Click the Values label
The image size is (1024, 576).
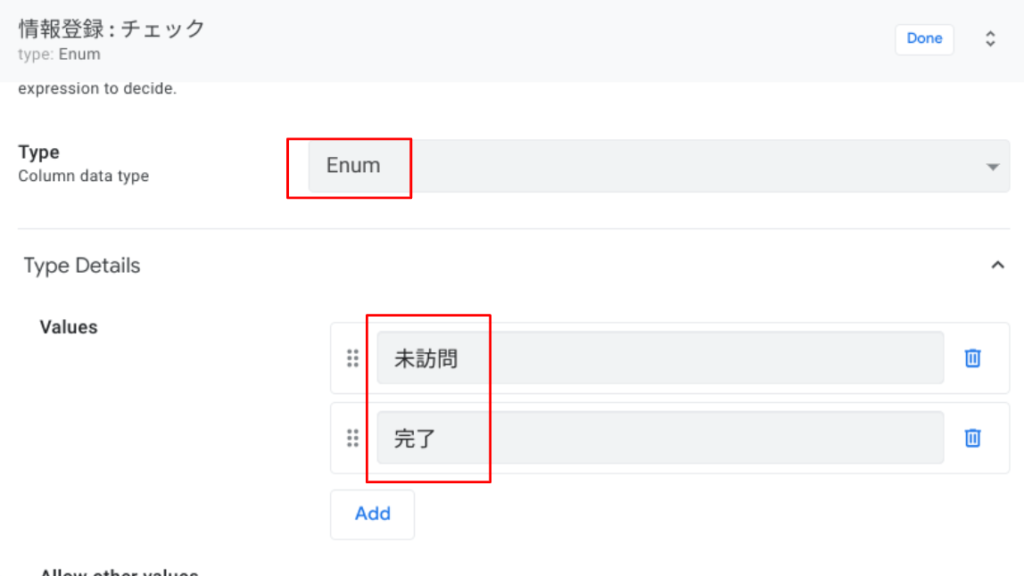point(68,327)
